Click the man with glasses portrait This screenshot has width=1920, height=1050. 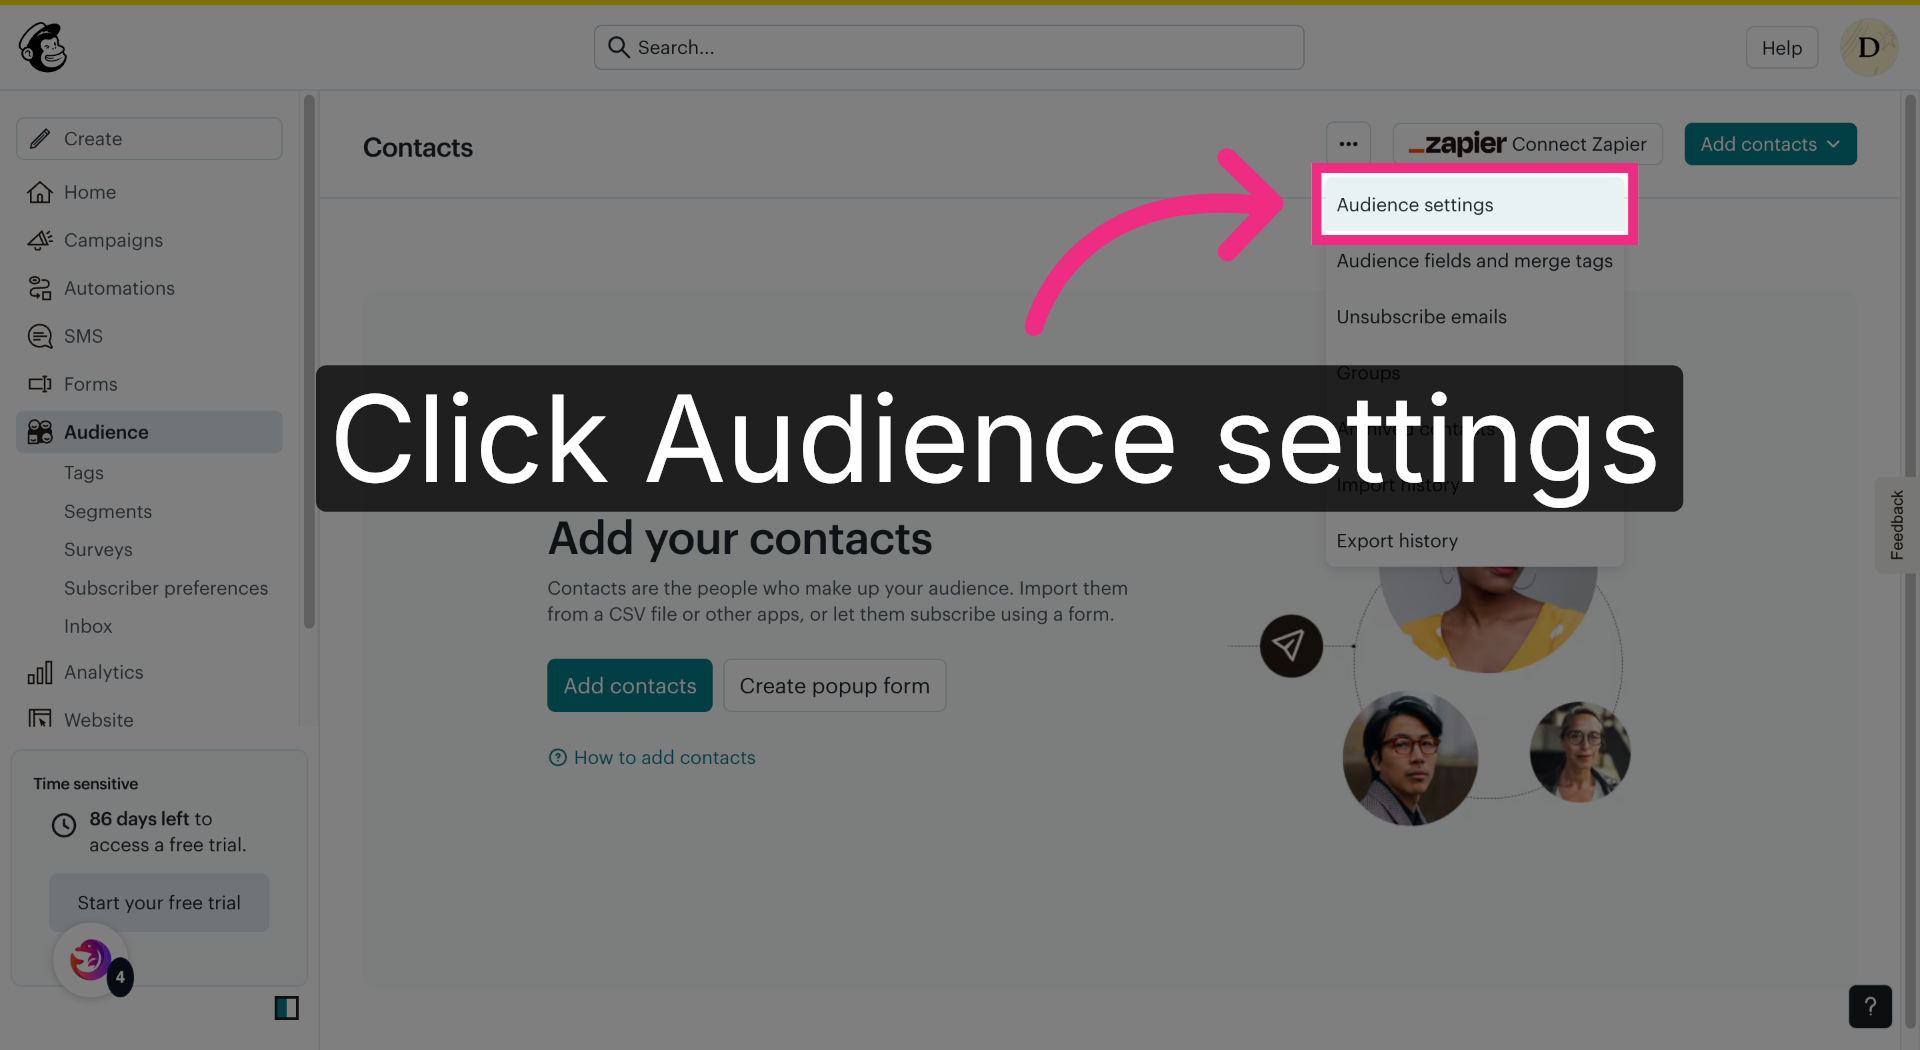pyautogui.click(x=1410, y=758)
